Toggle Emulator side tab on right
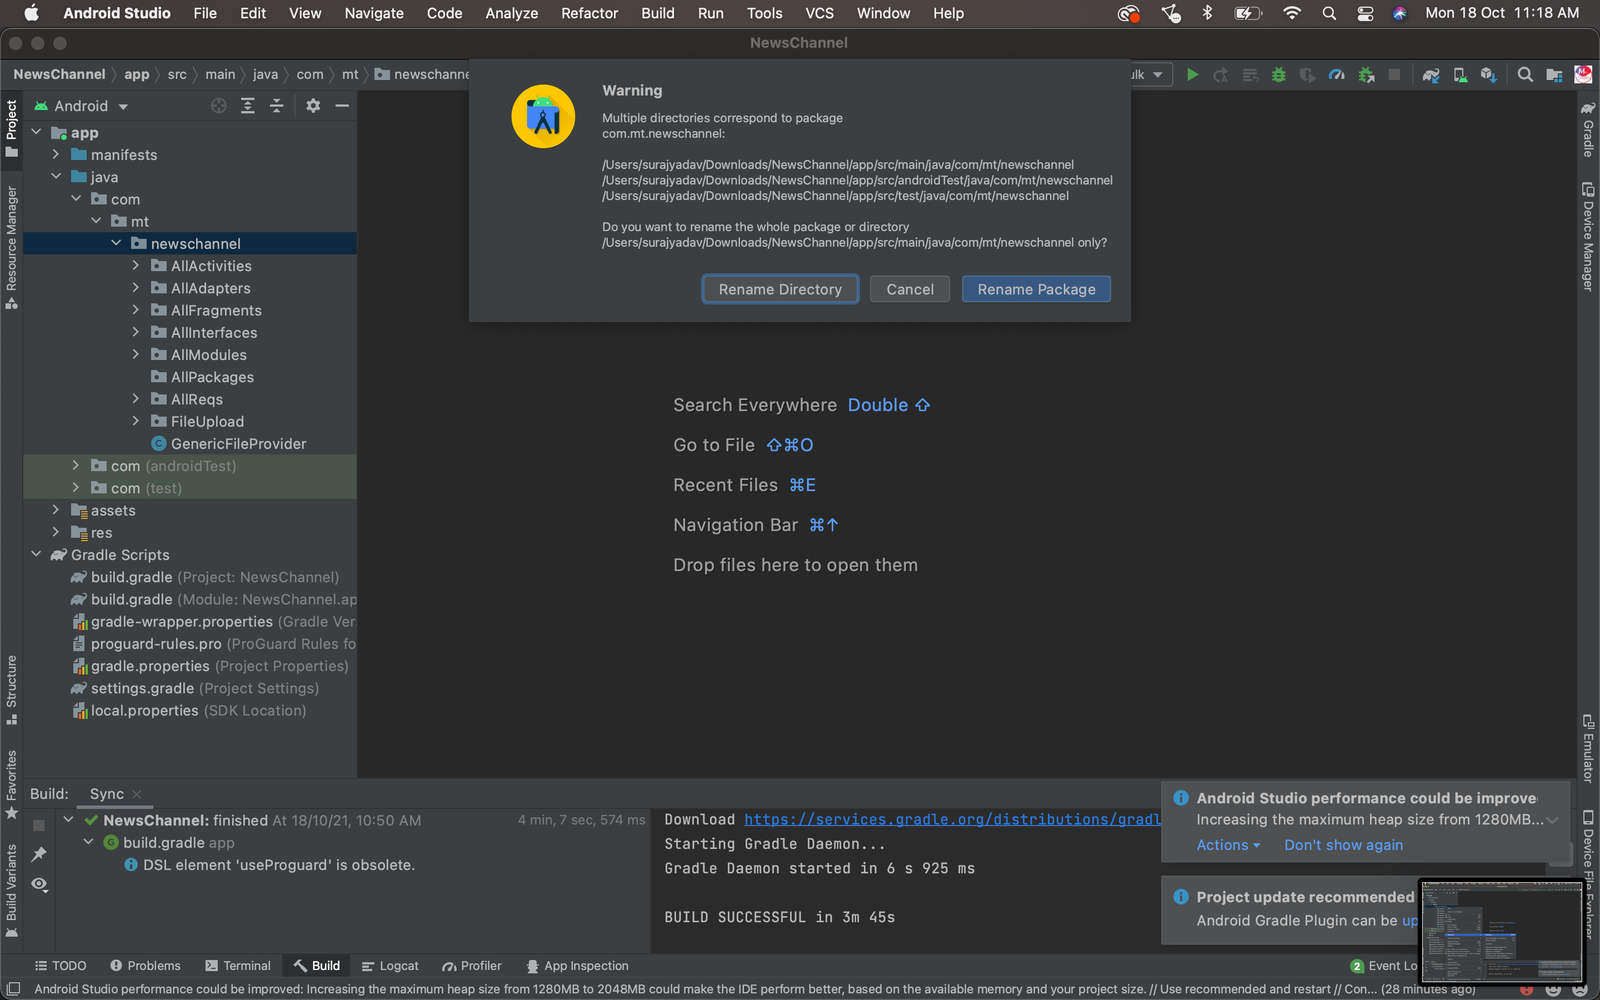 [1588, 749]
